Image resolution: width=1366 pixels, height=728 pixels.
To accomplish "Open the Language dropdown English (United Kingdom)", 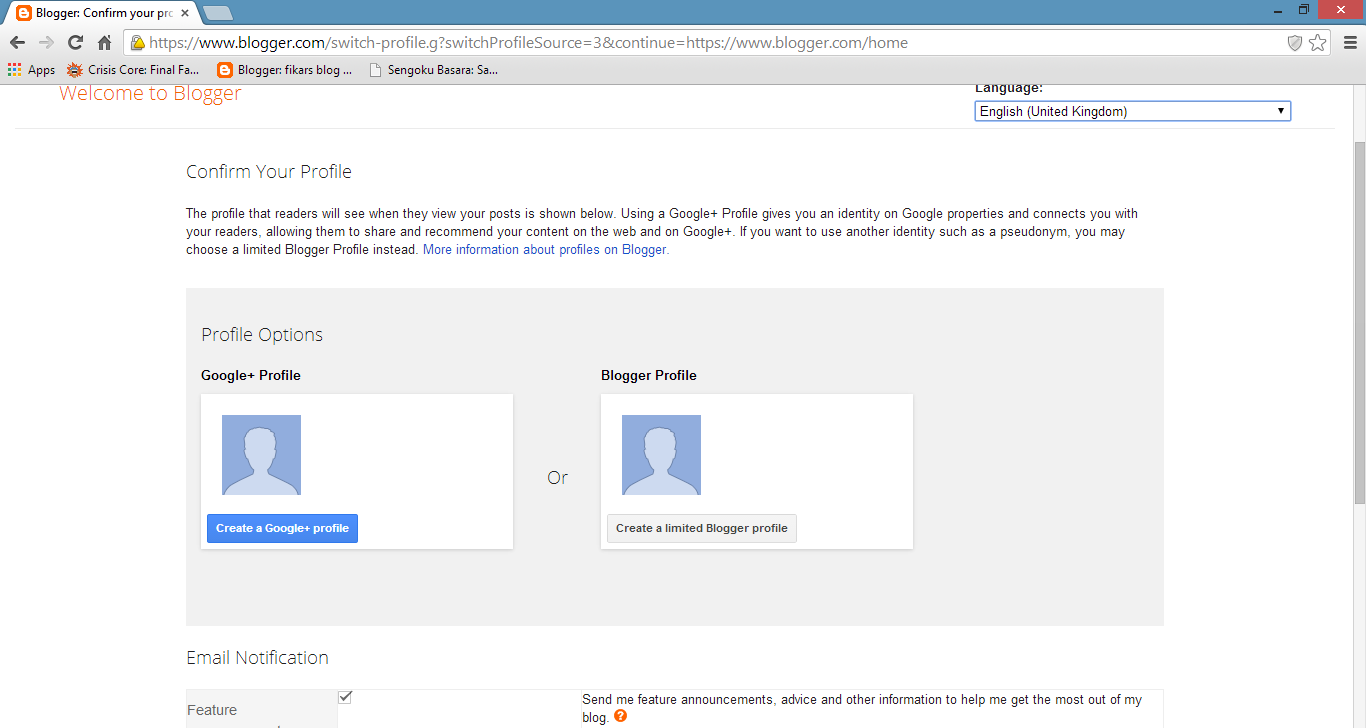I will click(x=1133, y=111).
